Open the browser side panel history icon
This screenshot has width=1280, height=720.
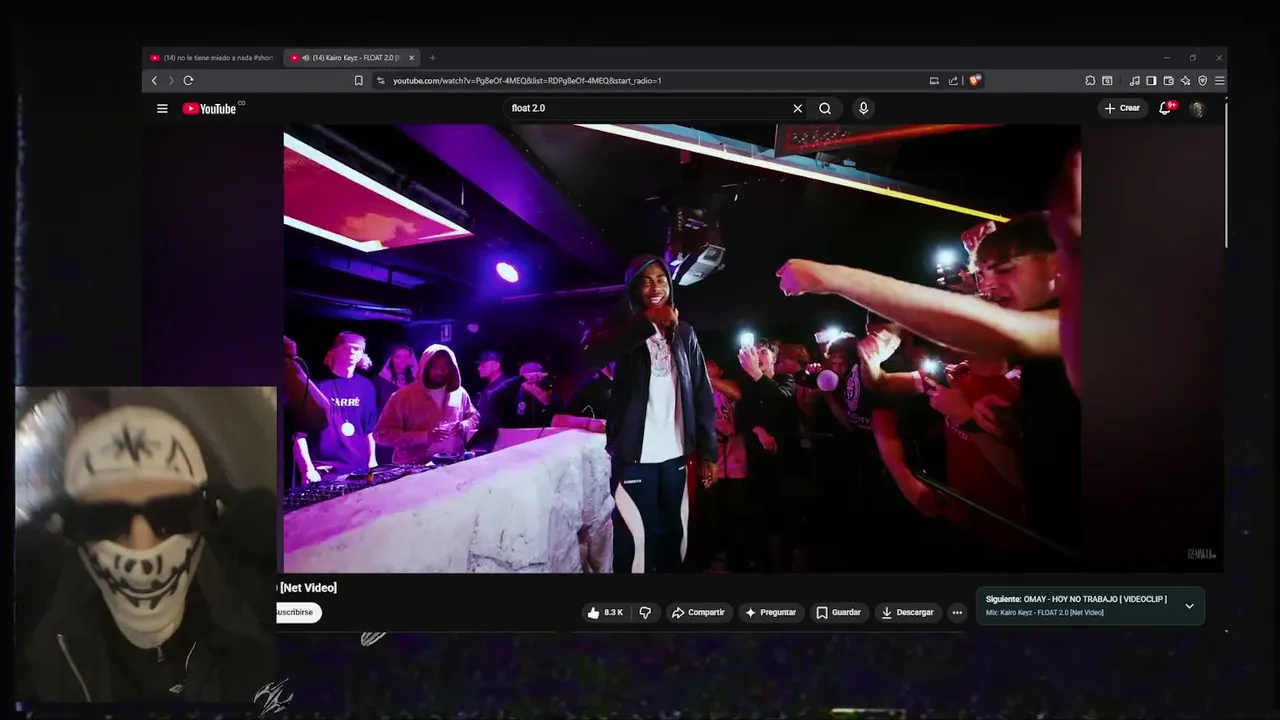coord(1107,80)
